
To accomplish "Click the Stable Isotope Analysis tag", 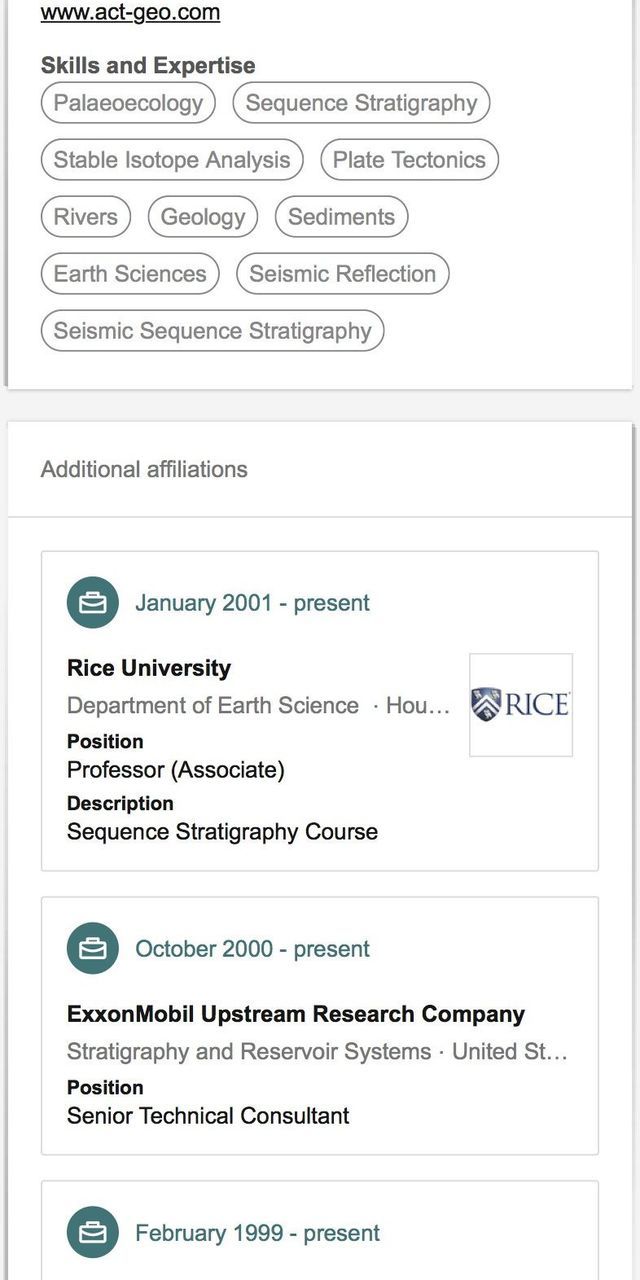I will [x=172, y=160].
